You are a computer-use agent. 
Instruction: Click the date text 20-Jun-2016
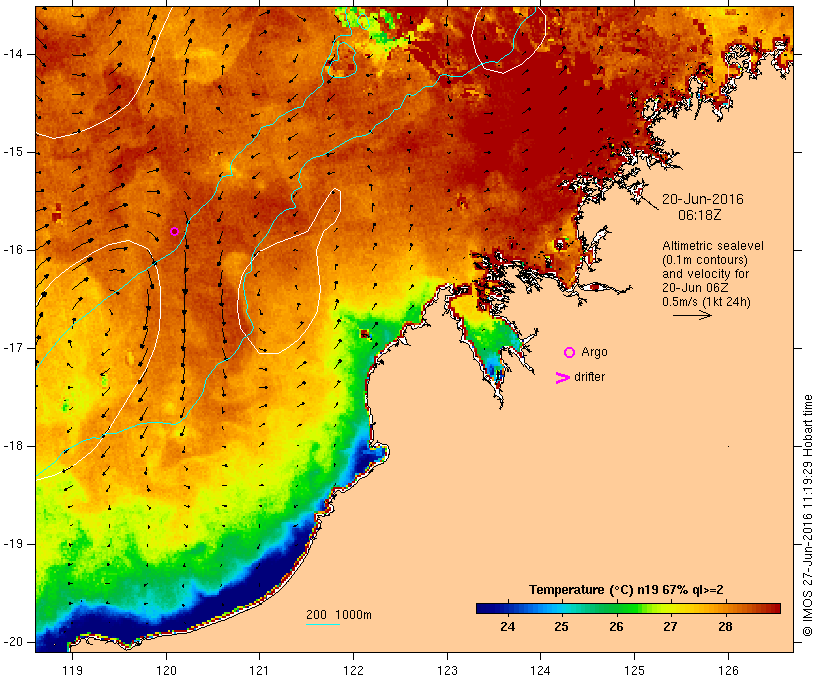click(702, 199)
